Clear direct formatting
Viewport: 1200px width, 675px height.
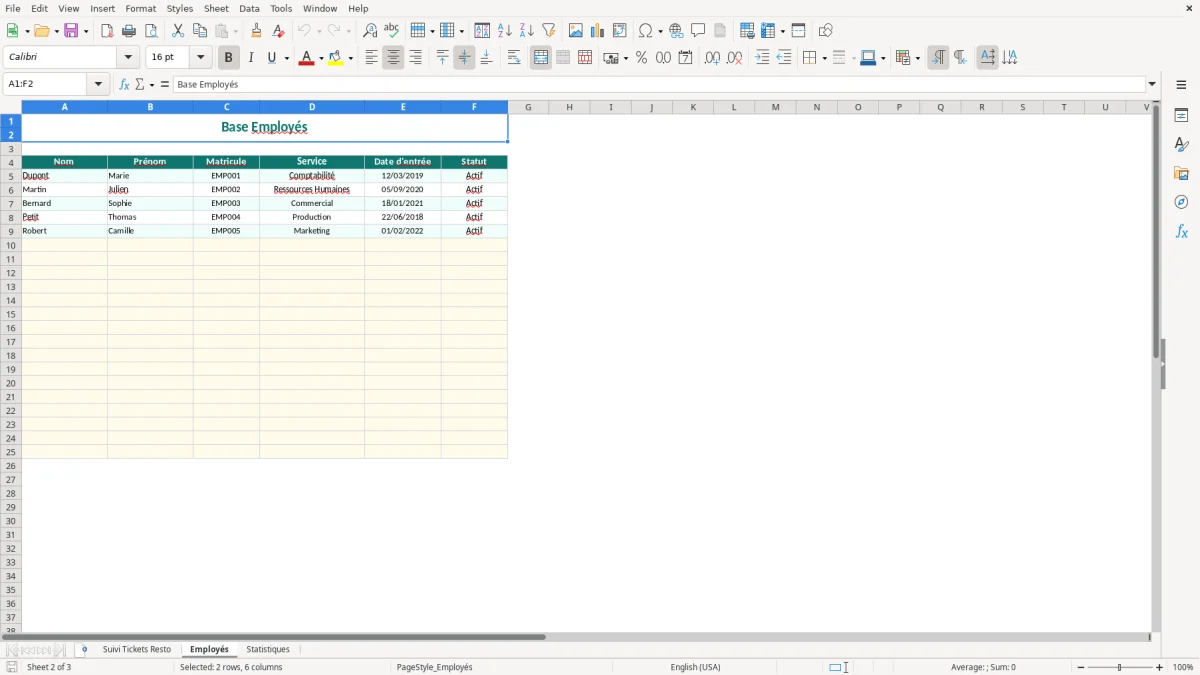point(279,31)
